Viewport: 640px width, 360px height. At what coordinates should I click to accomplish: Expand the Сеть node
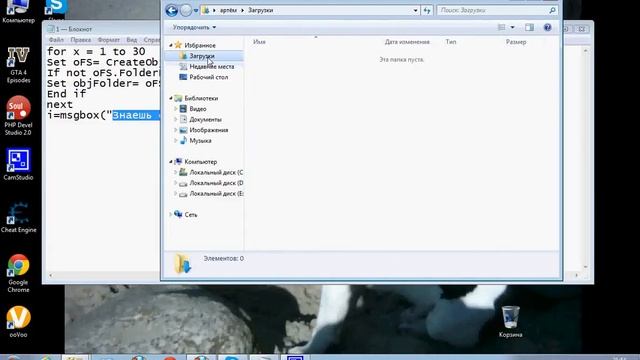point(171,215)
